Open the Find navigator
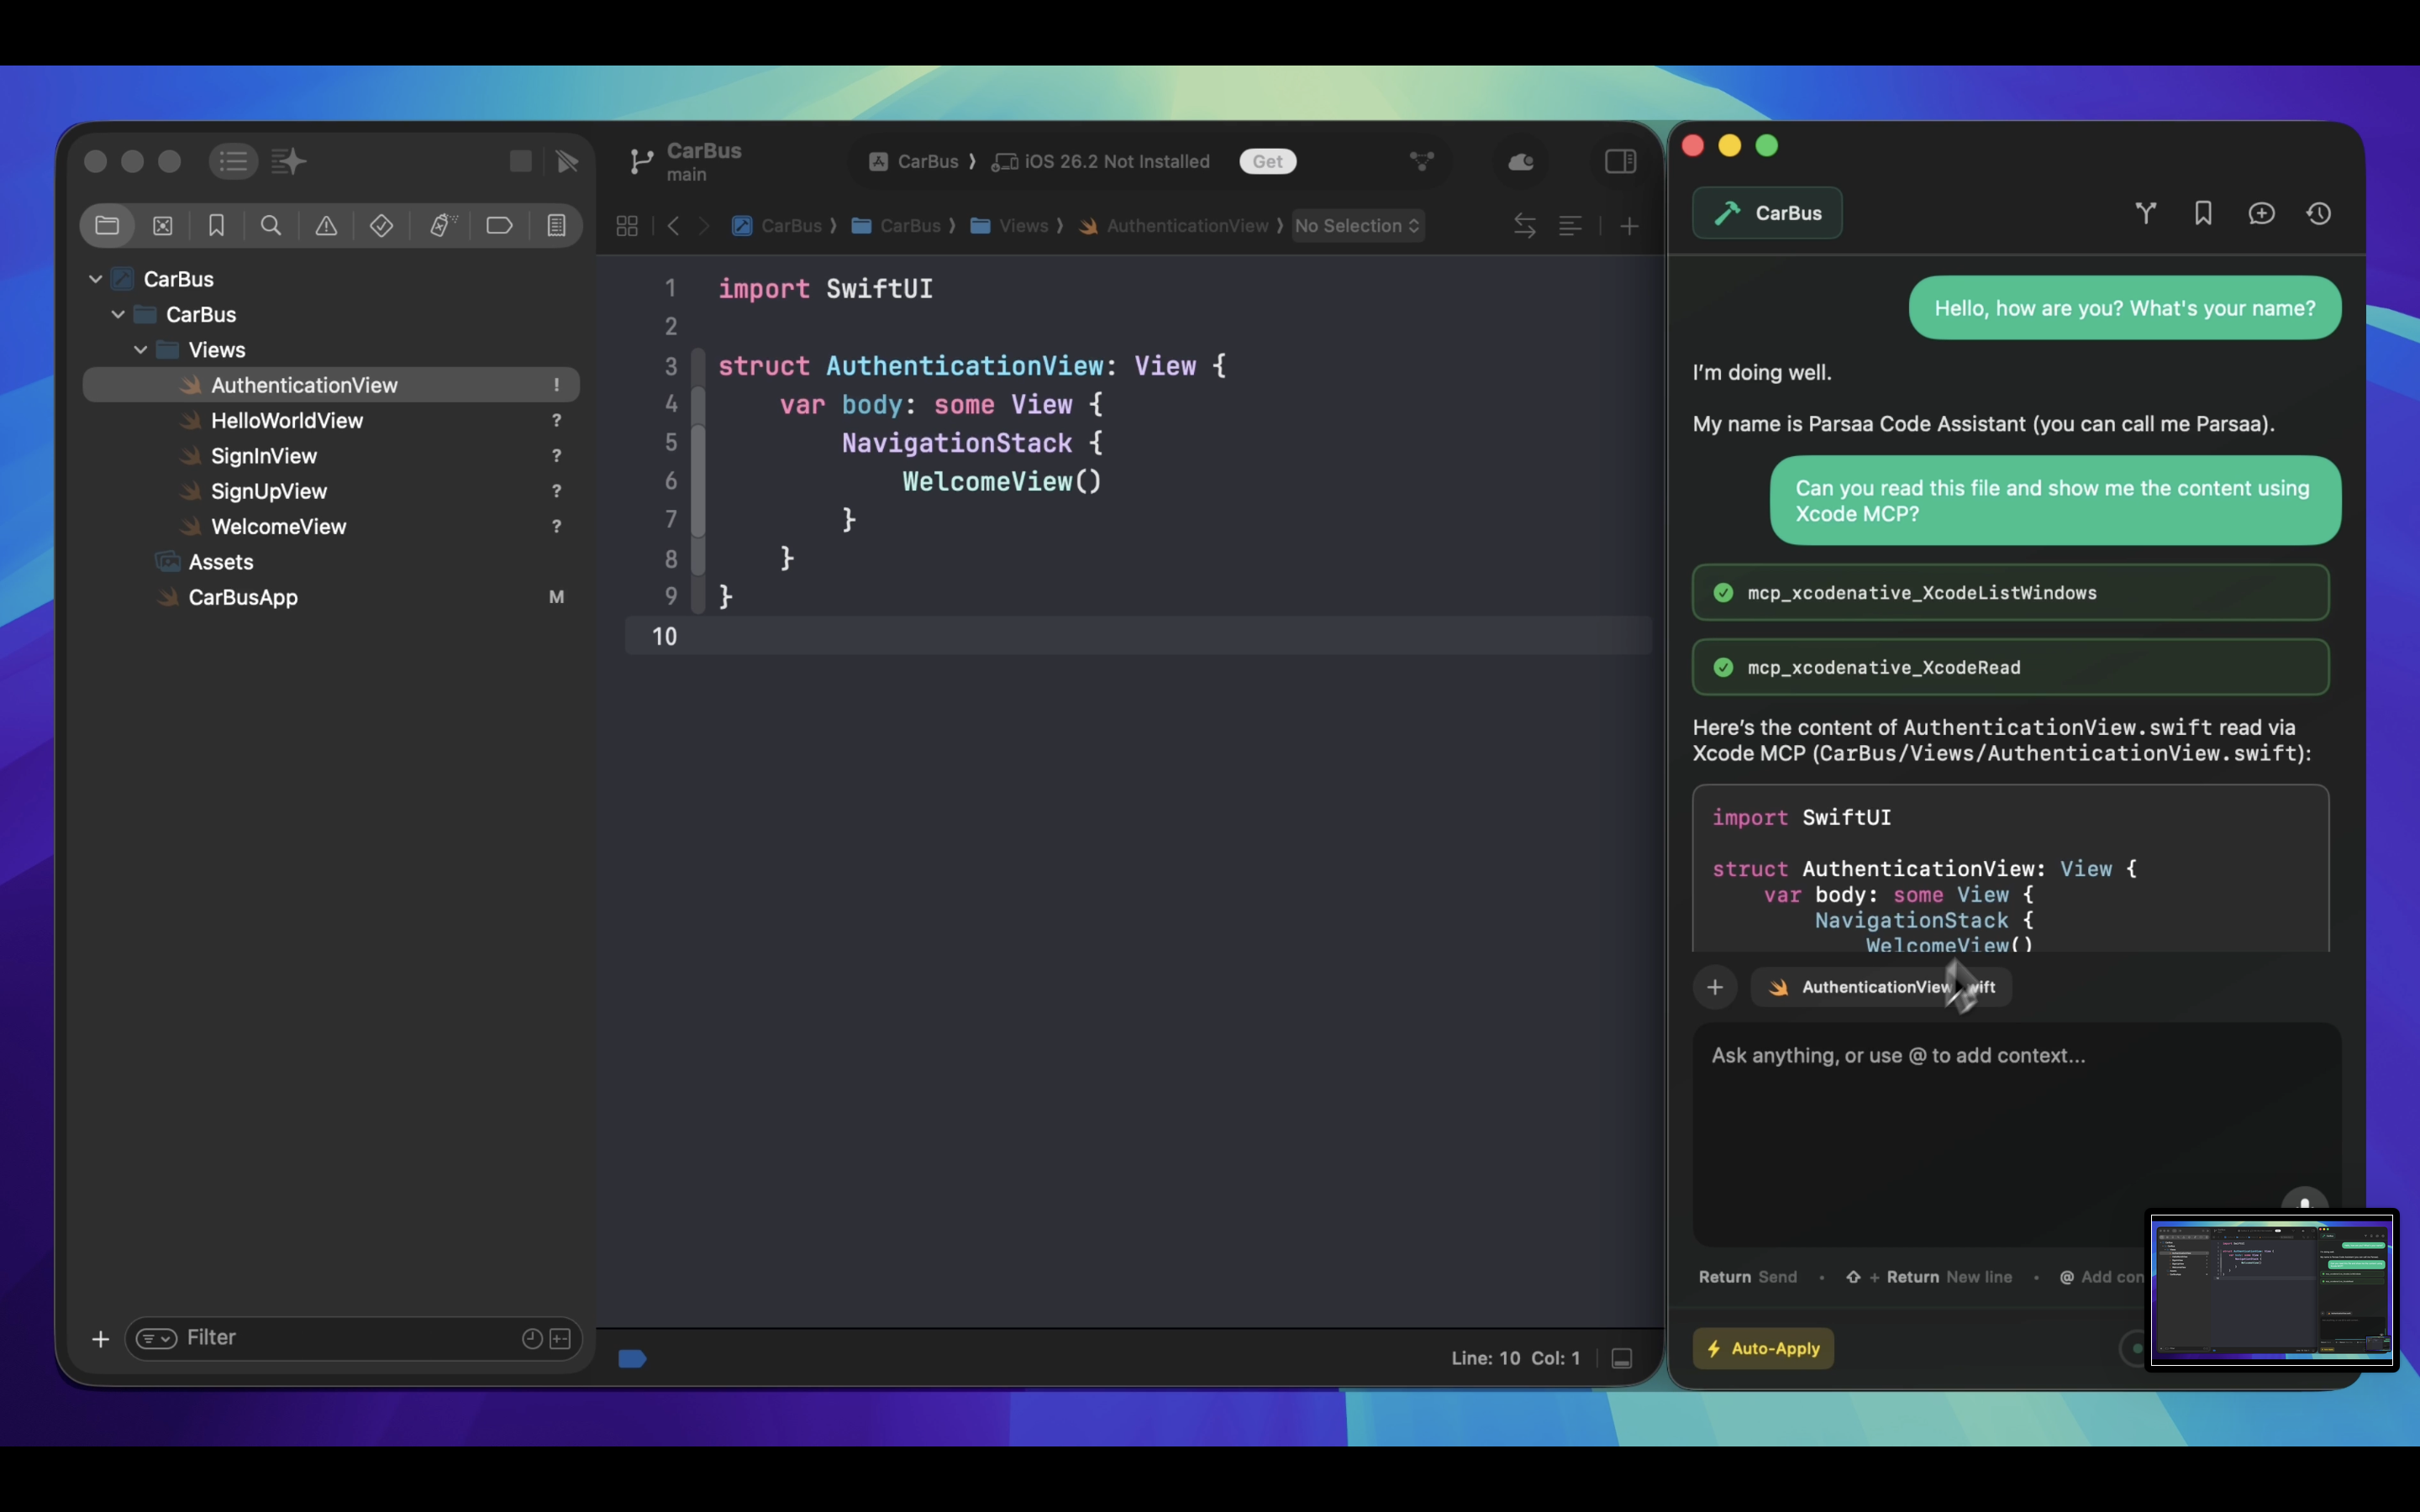The image size is (2420, 1512). [x=271, y=225]
